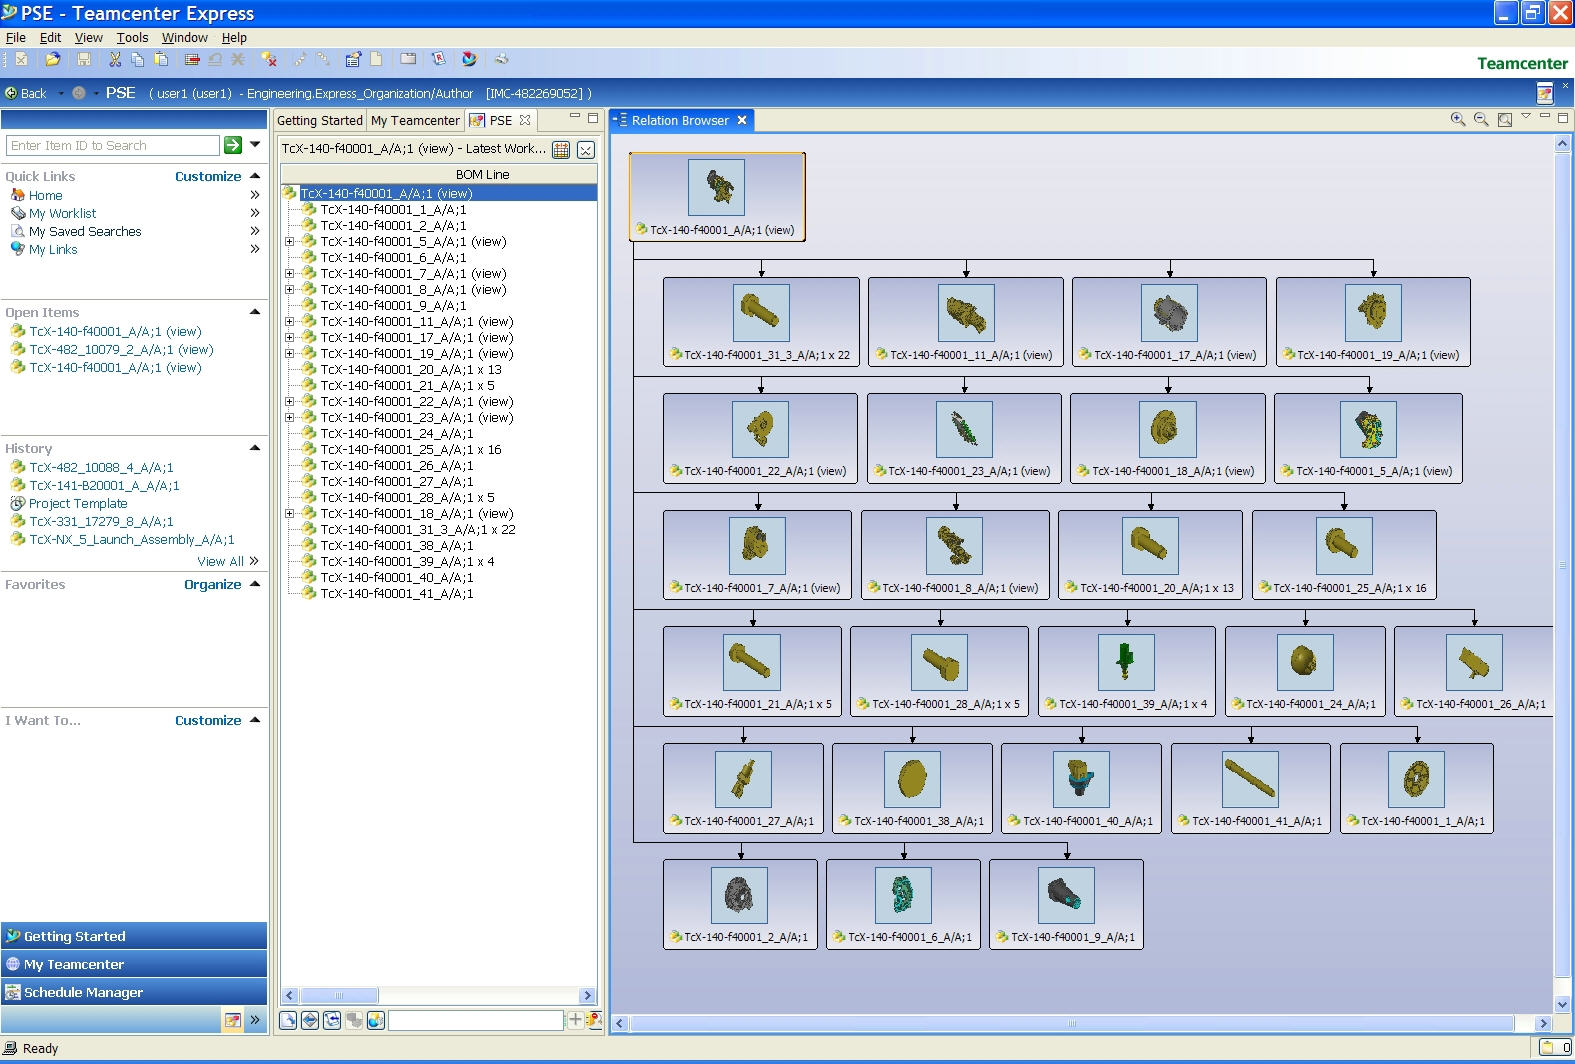The width and height of the screenshot is (1575, 1064).
Task: Open TcX-482_10079_2_A/A;1 (view) open item
Action: pos(121,349)
